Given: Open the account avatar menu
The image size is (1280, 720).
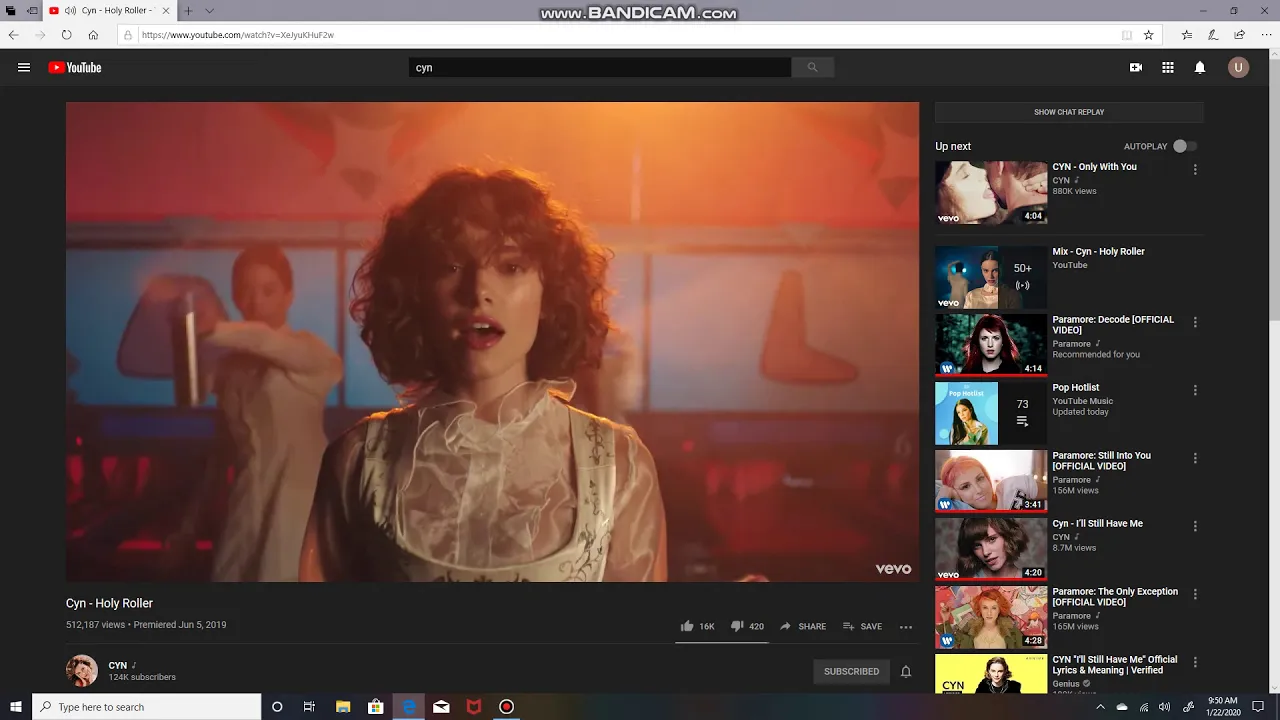Looking at the screenshot, I should (1239, 68).
